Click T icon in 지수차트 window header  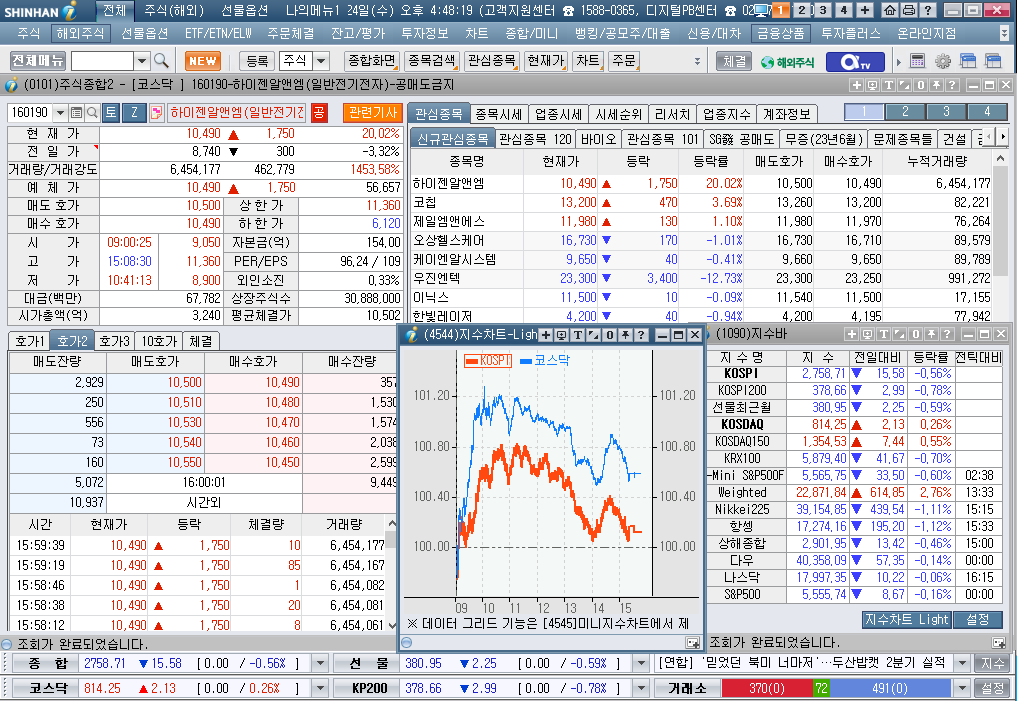click(577, 335)
